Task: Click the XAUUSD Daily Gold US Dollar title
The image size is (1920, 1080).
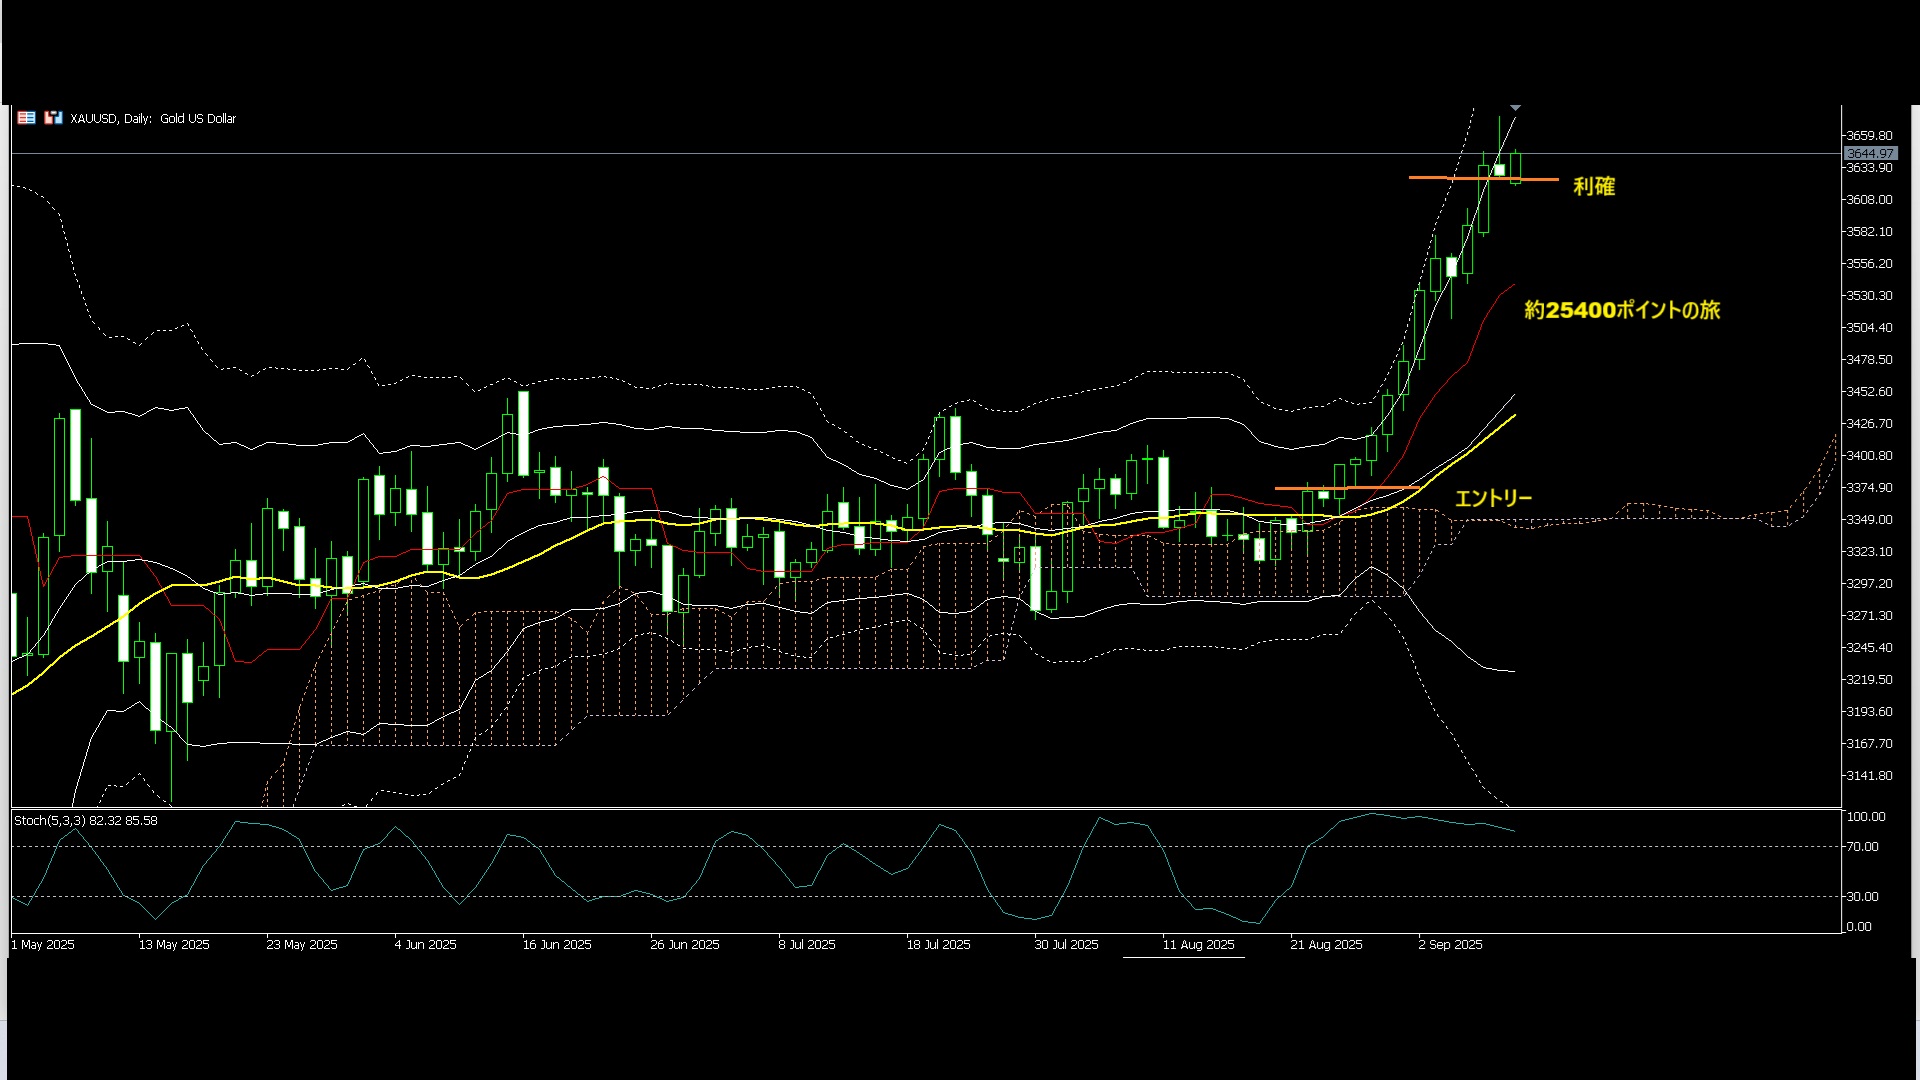Action: coord(153,118)
